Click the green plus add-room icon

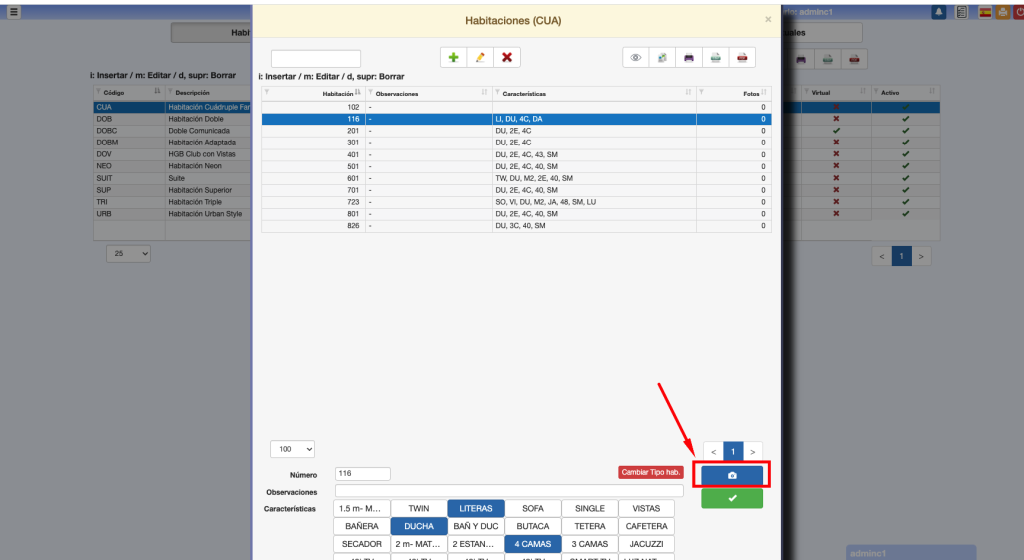454,58
